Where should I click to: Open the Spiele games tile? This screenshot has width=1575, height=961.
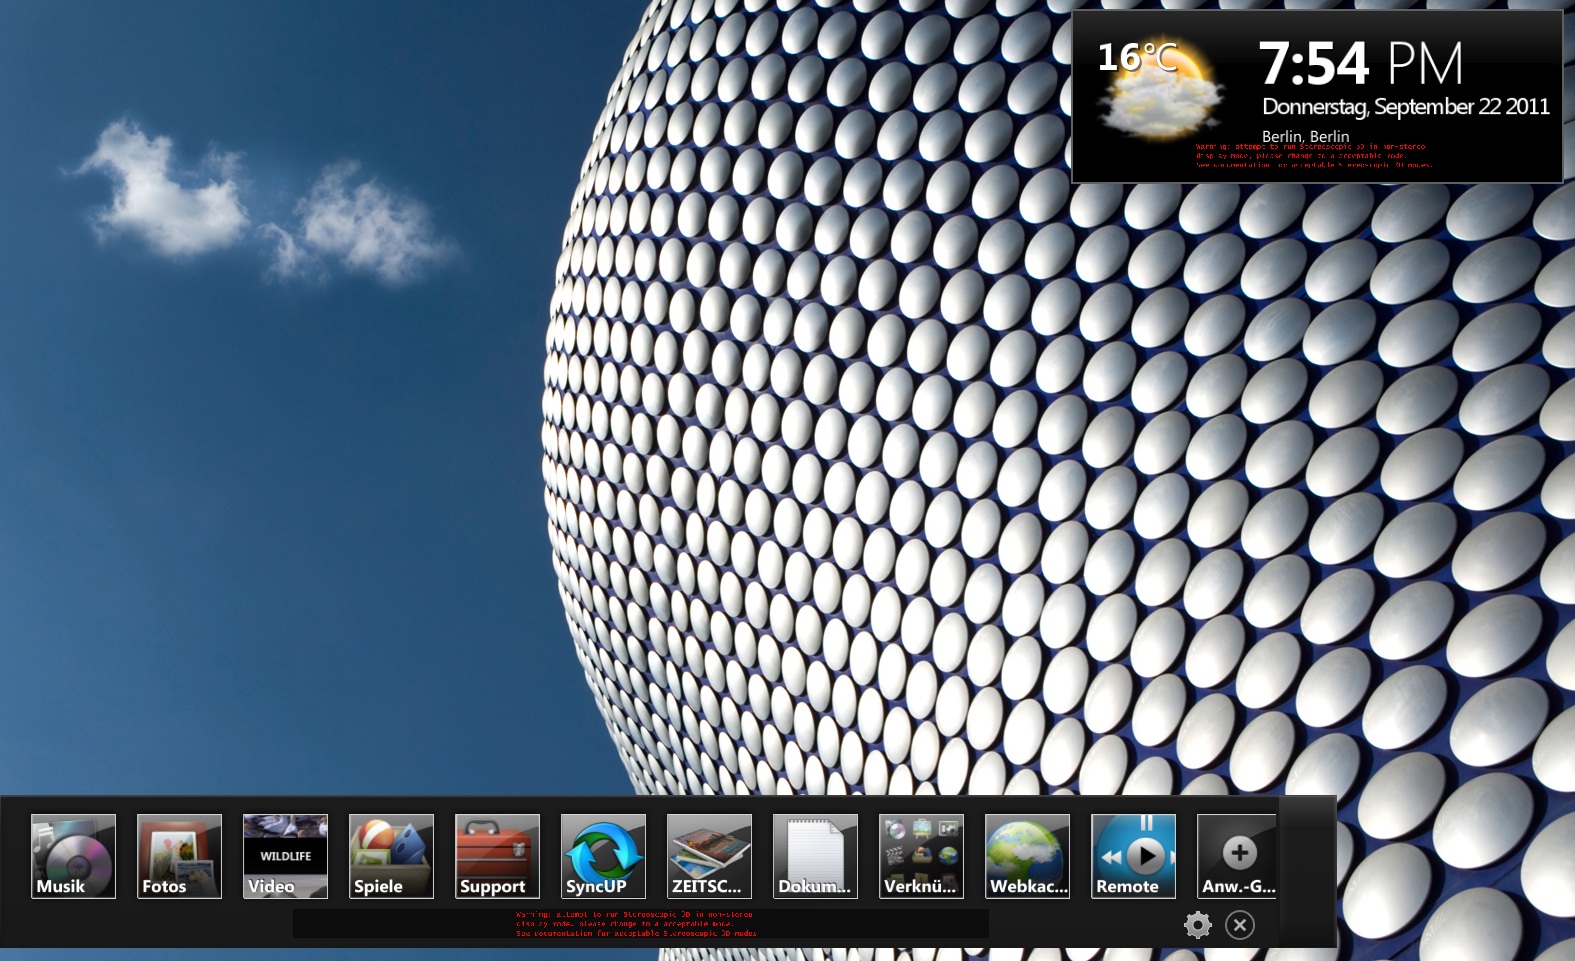tap(391, 856)
